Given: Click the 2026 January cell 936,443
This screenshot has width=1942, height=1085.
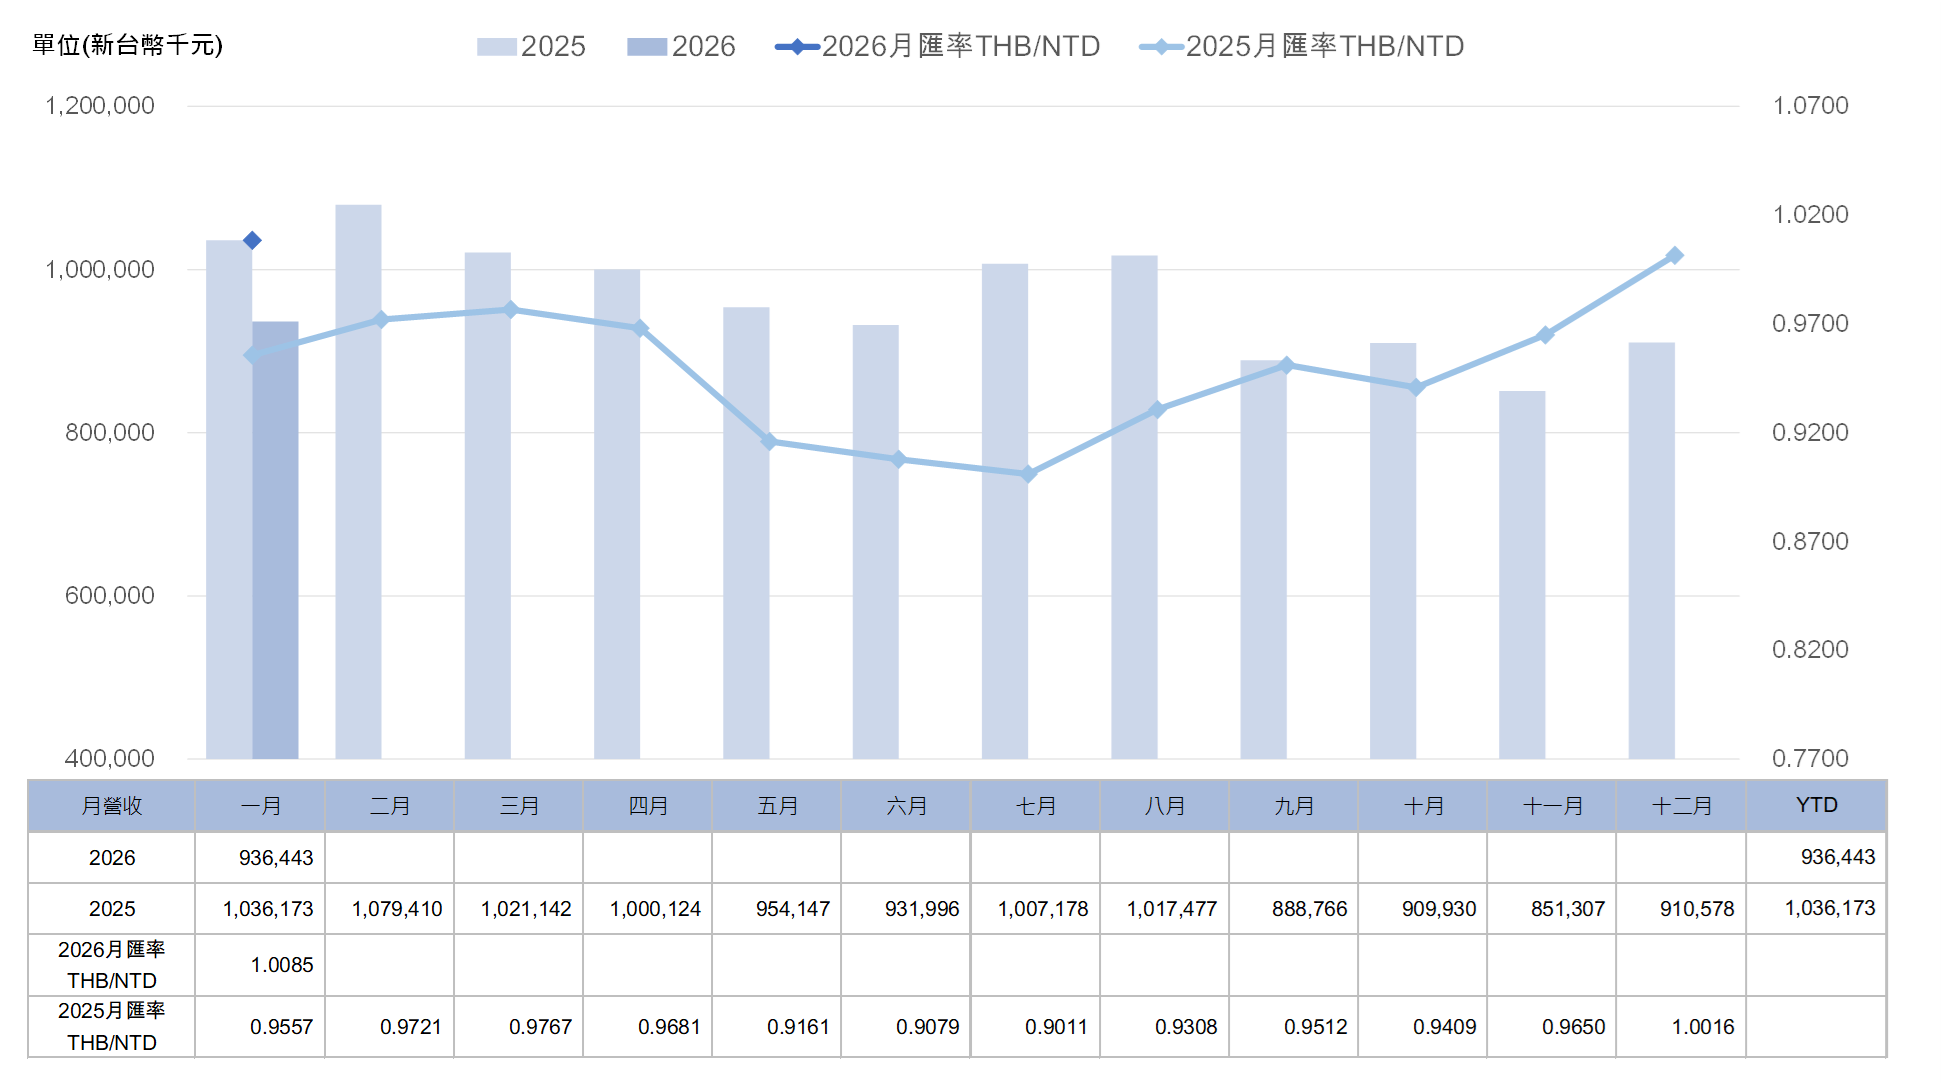Looking at the screenshot, I should point(275,858).
